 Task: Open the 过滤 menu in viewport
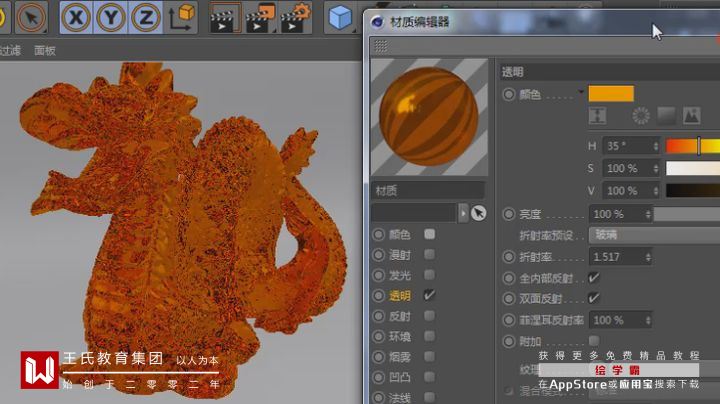(10, 50)
